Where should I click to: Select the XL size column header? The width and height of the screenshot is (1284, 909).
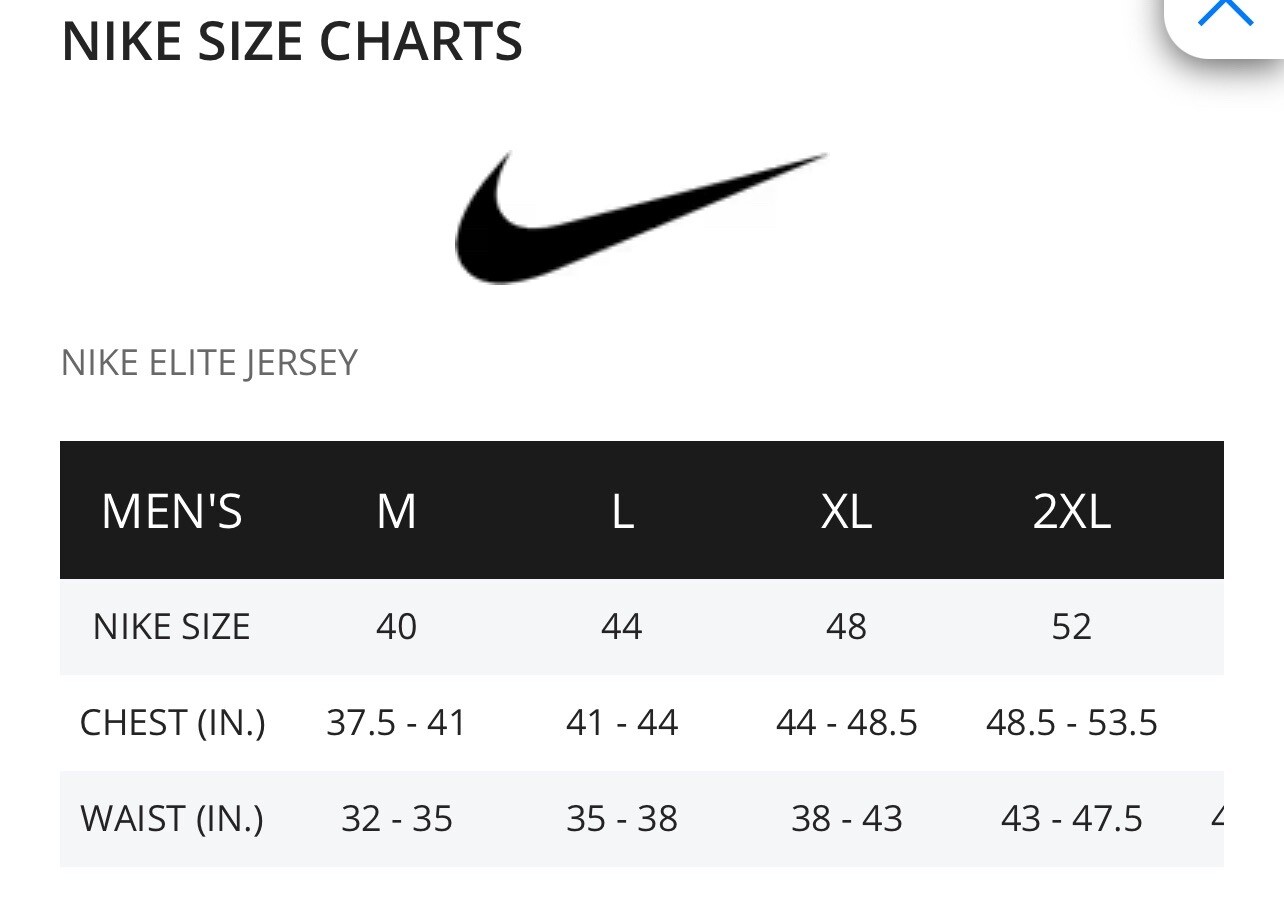(x=847, y=511)
